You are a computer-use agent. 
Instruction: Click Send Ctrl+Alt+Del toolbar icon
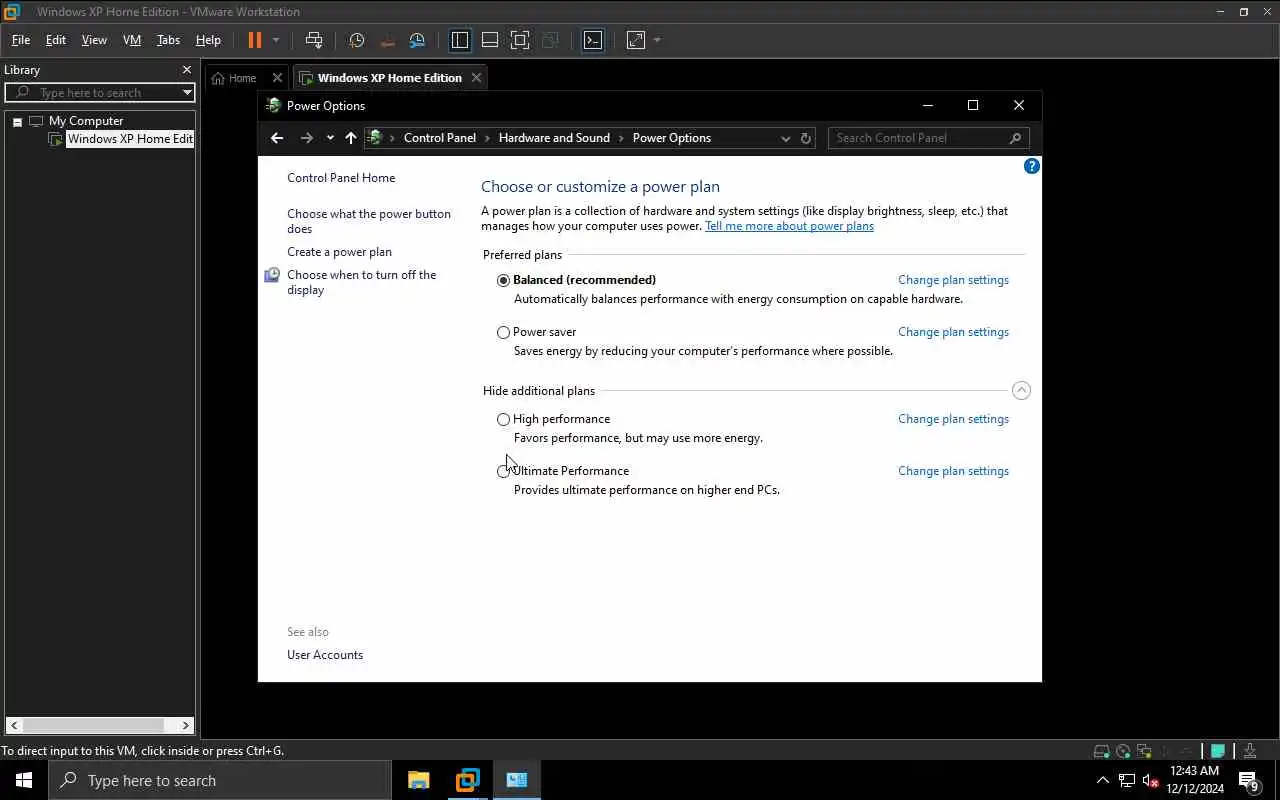314,40
